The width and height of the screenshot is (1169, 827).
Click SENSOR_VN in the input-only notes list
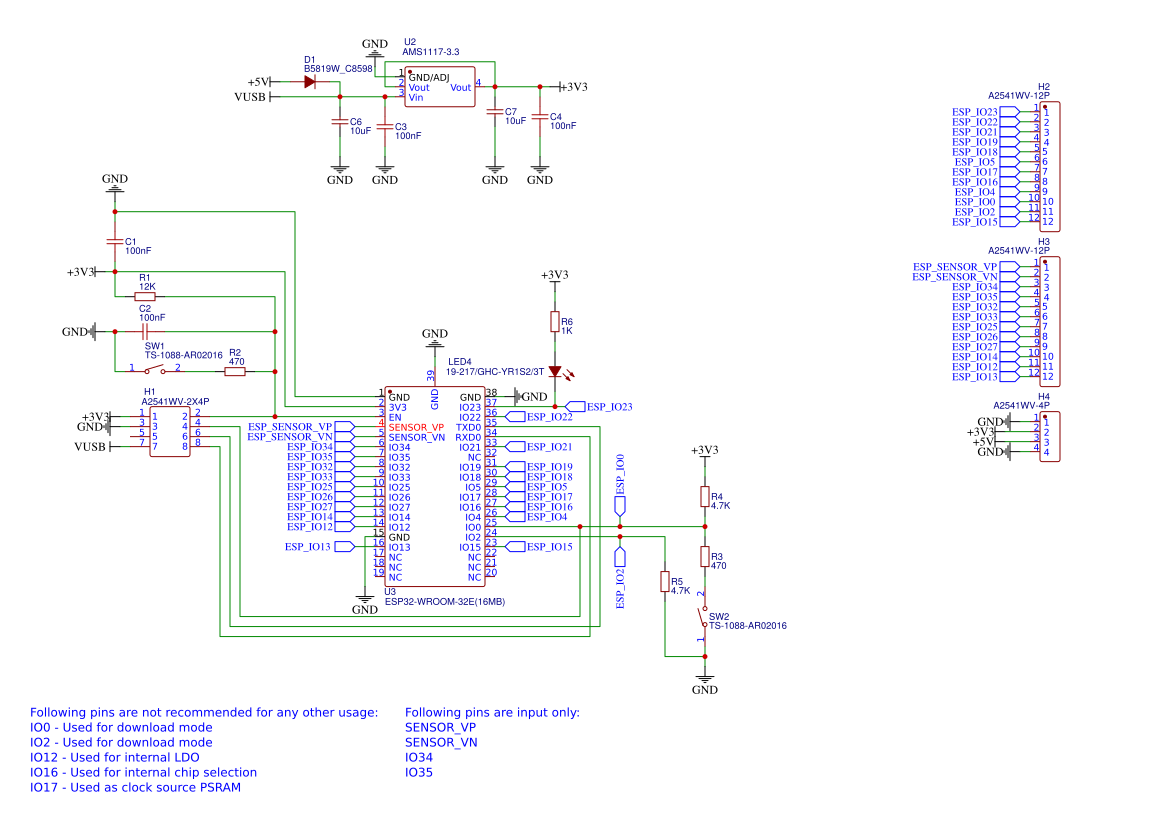[x=441, y=743]
